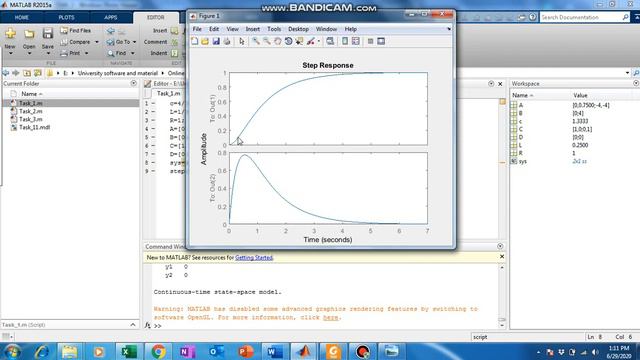Open Brush tool dropdown arrow in Figure
The image size is (640, 360).
coord(319,41)
